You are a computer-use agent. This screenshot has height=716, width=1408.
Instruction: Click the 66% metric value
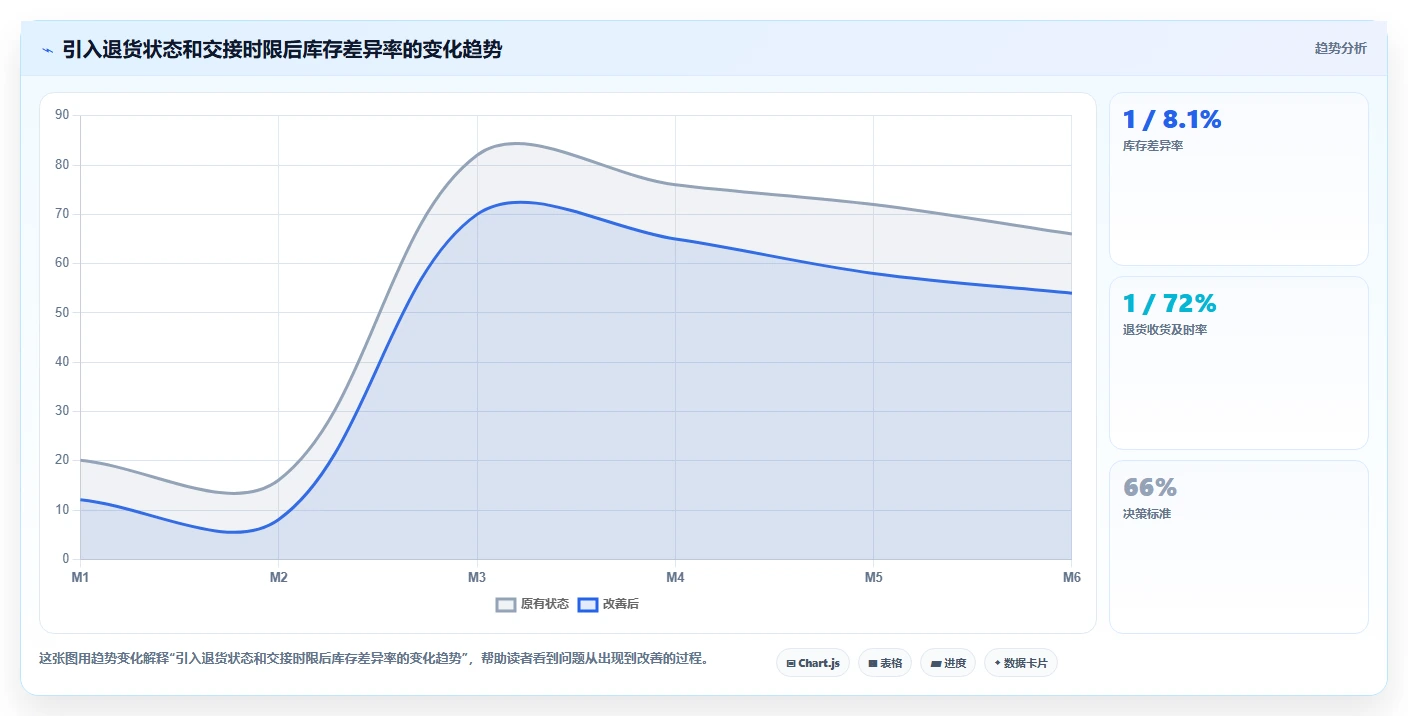pyautogui.click(x=1150, y=488)
